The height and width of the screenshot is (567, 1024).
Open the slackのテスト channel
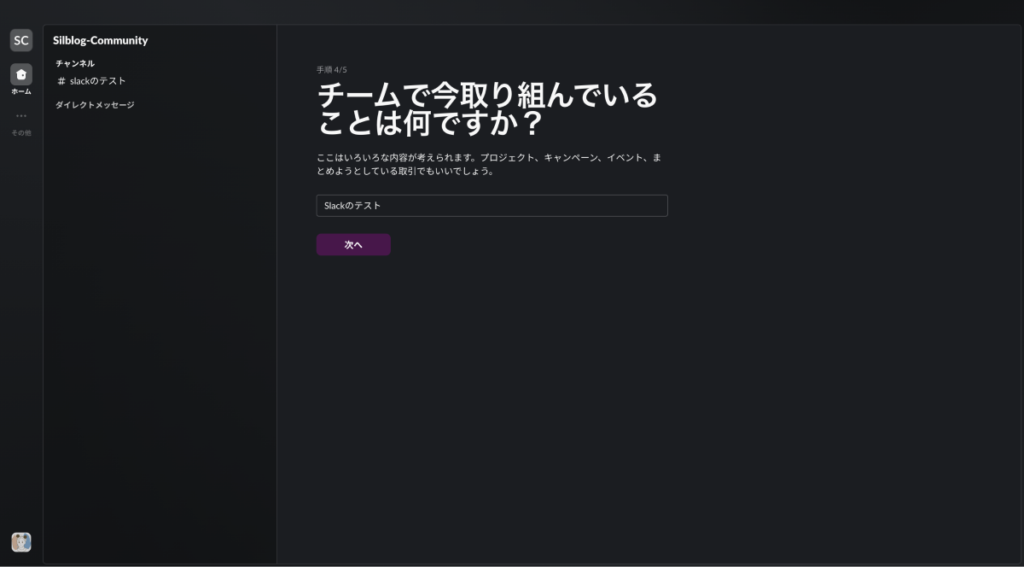[97, 81]
